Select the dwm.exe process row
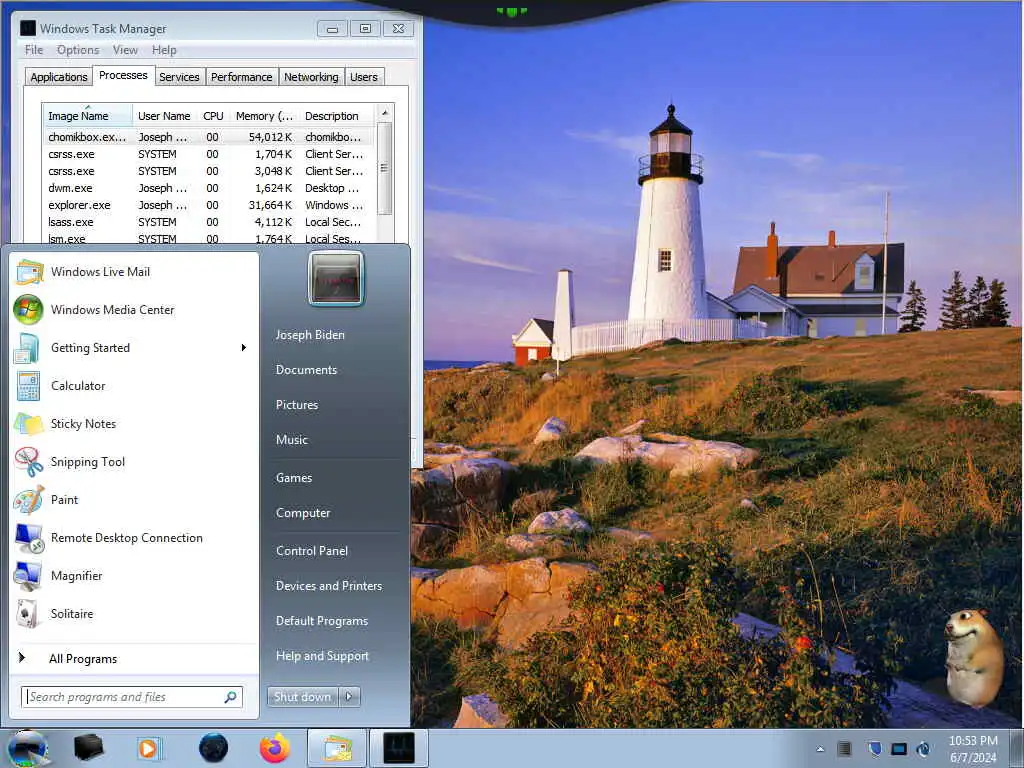Image resolution: width=1024 pixels, height=768 pixels. coord(208,188)
